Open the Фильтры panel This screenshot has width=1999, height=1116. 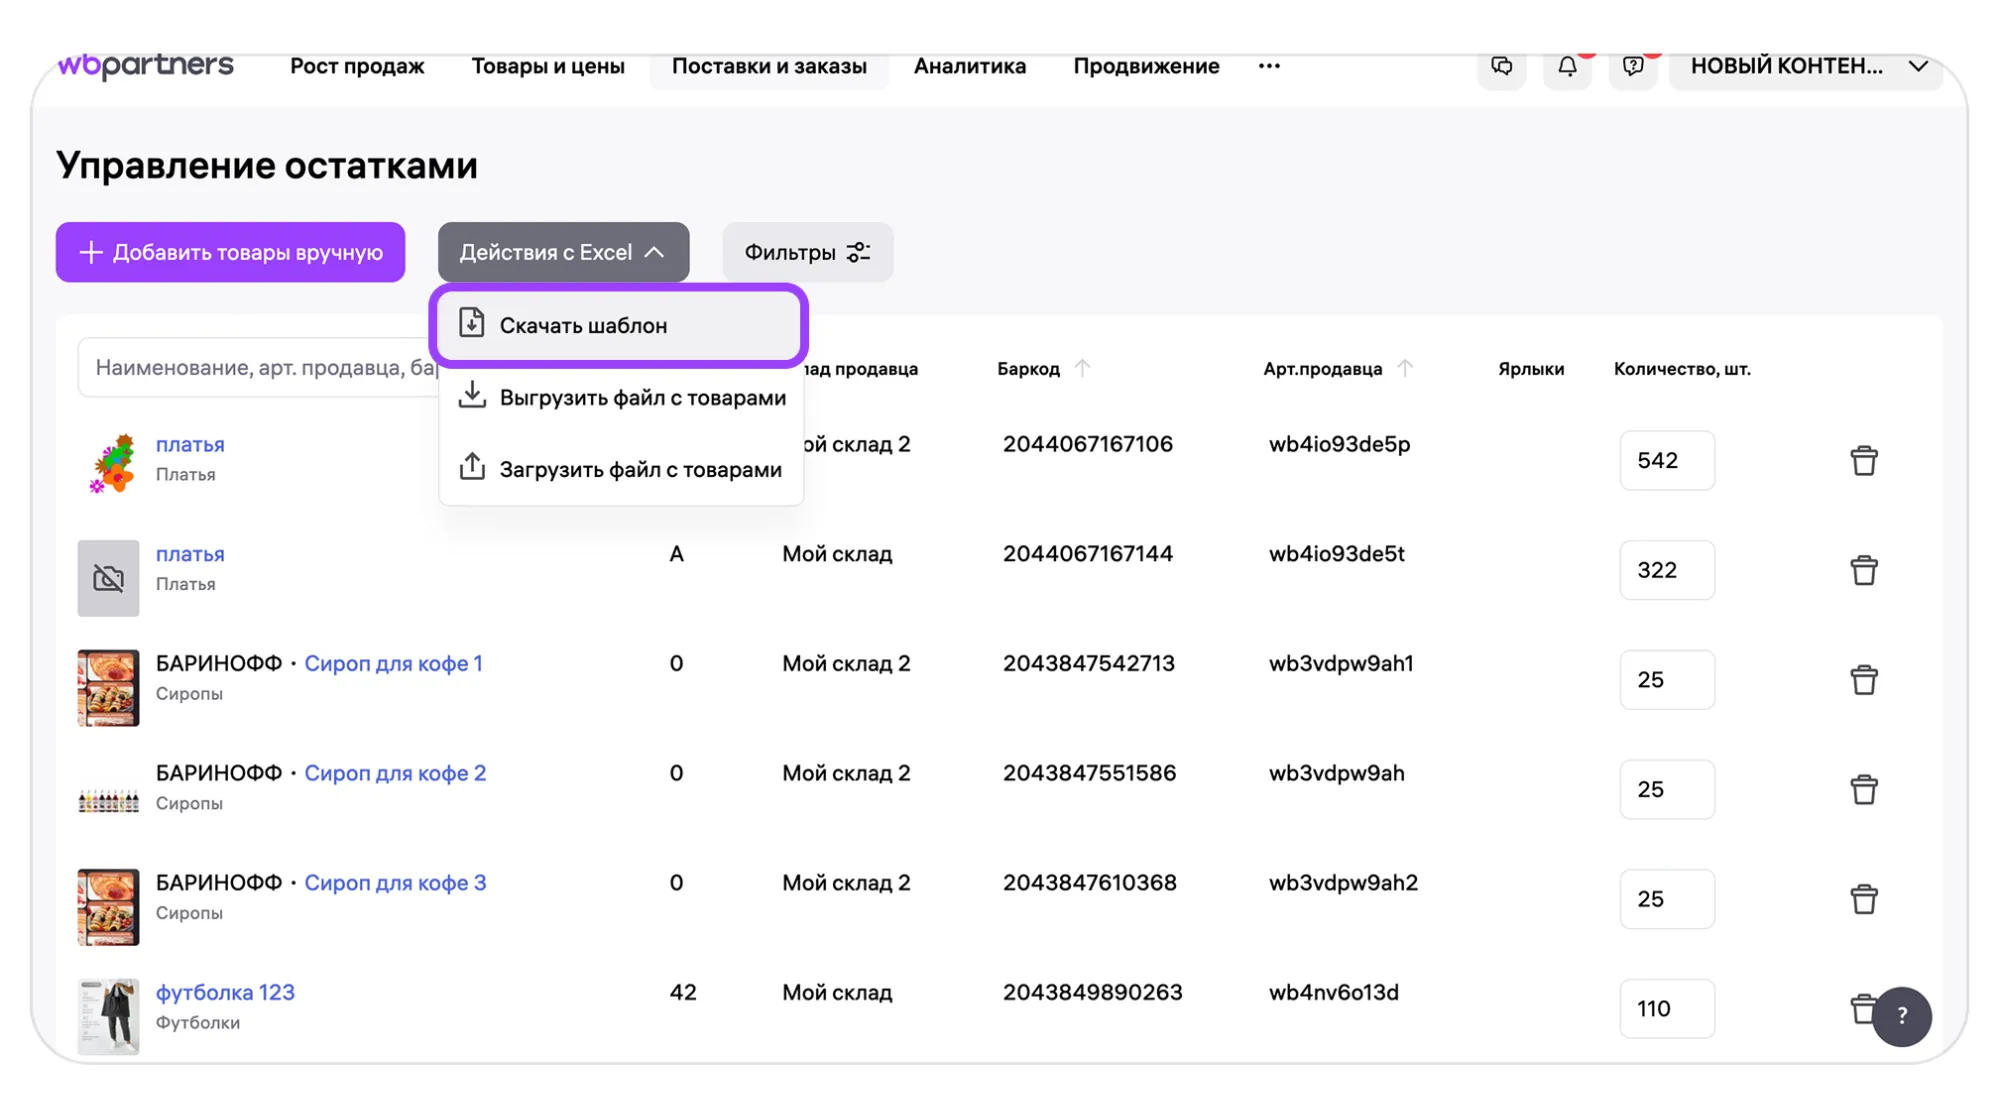[807, 252]
